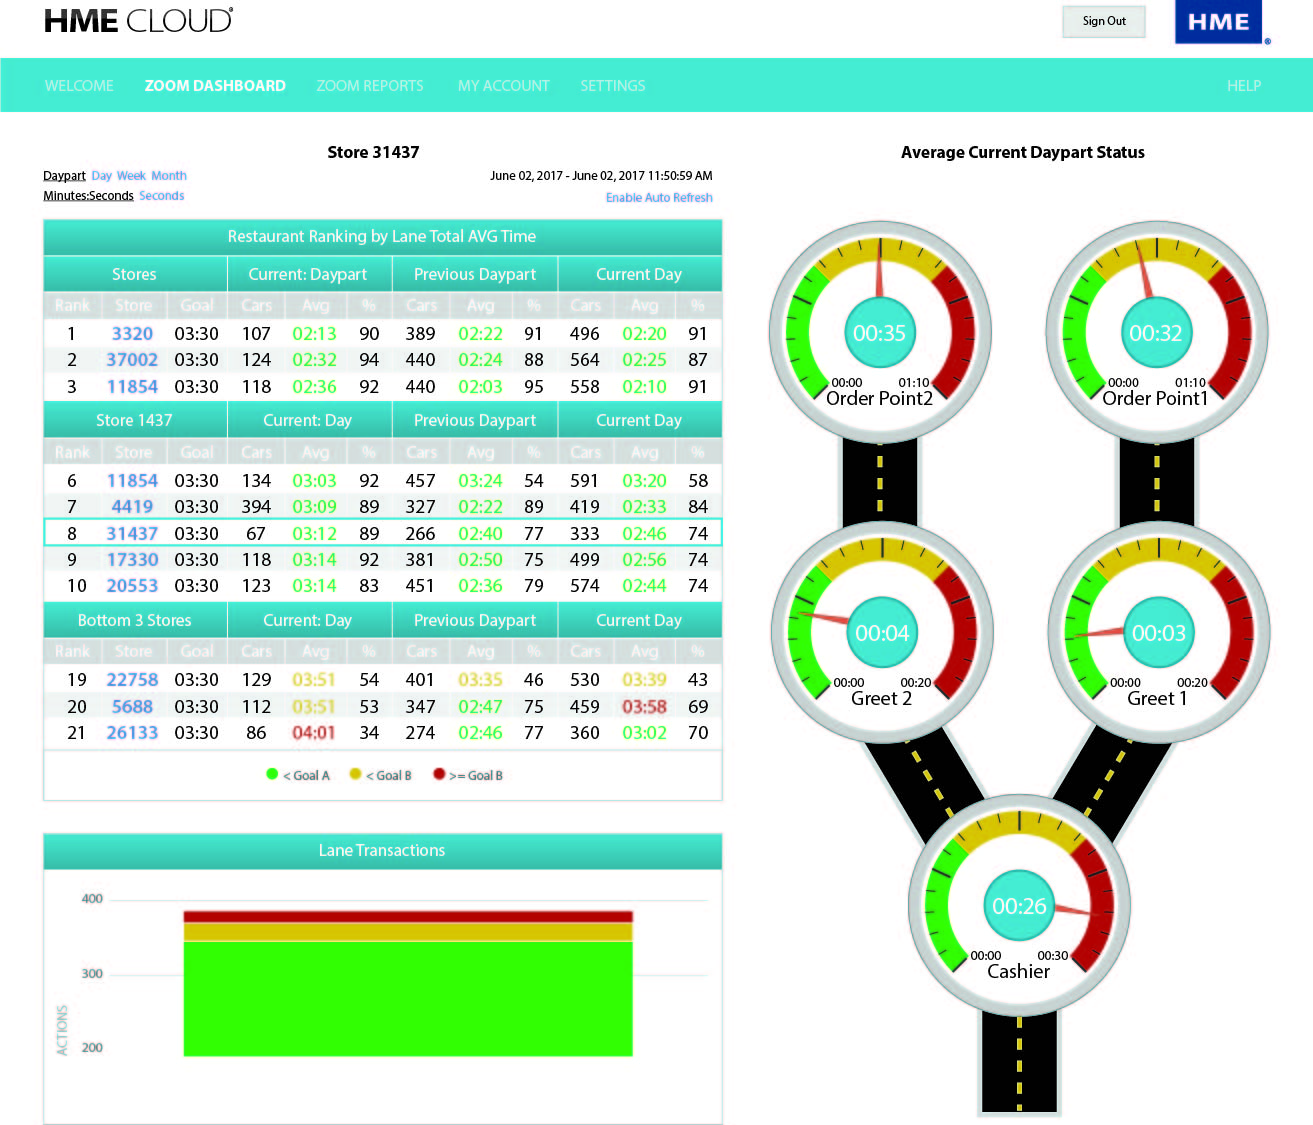Screen dimensions: 1313x1125
Task: Switch the time range to Day
Action: click(102, 176)
